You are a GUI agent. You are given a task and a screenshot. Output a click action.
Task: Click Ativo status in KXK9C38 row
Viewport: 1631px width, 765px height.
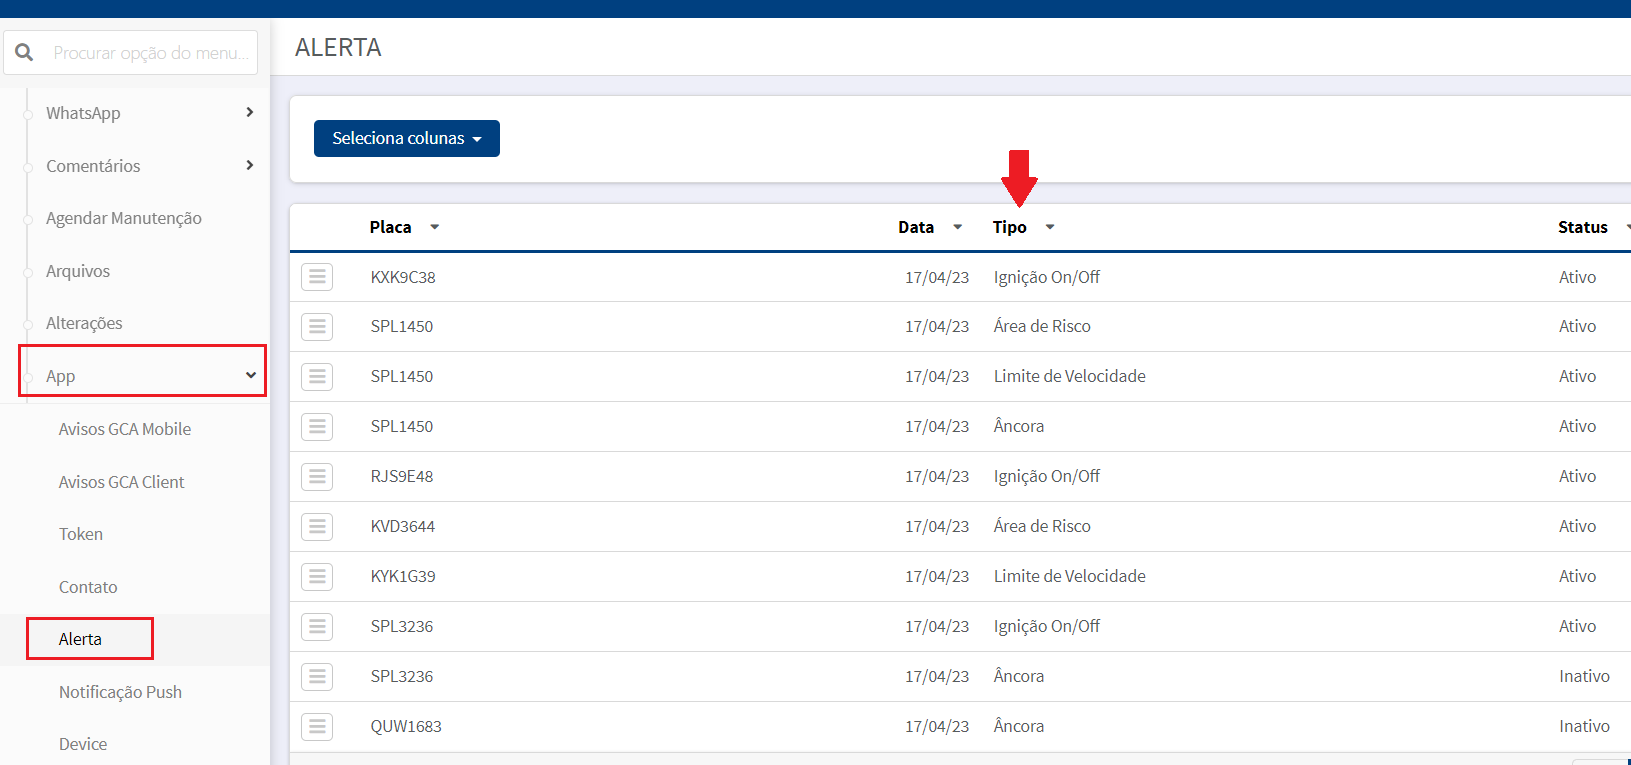pyautogui.click(x=1578, y=277)
